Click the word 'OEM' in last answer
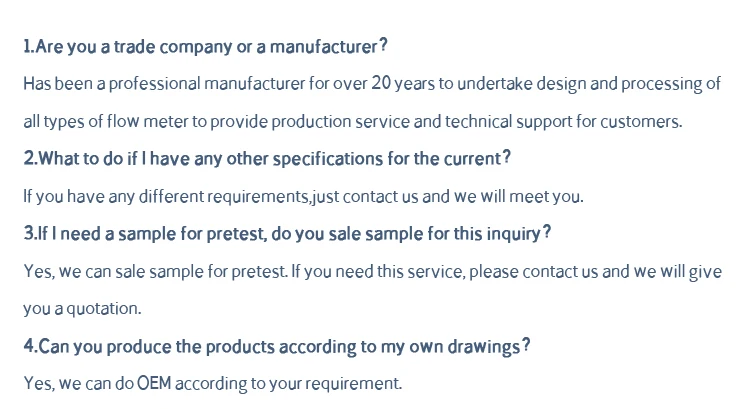The width and height of the screenshot is (750, 409). tap(154, 383)
